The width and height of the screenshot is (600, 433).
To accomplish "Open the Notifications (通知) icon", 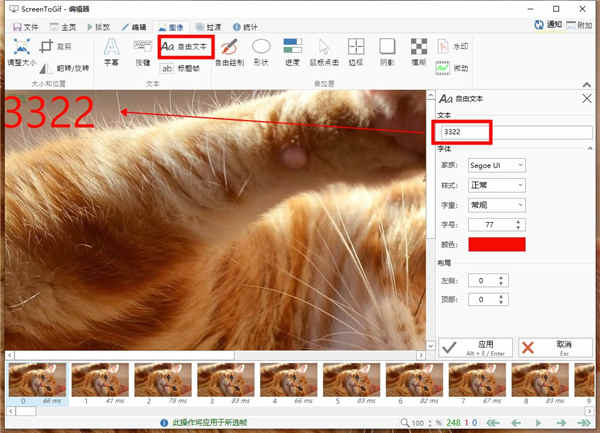I will (x=548, y=25).
